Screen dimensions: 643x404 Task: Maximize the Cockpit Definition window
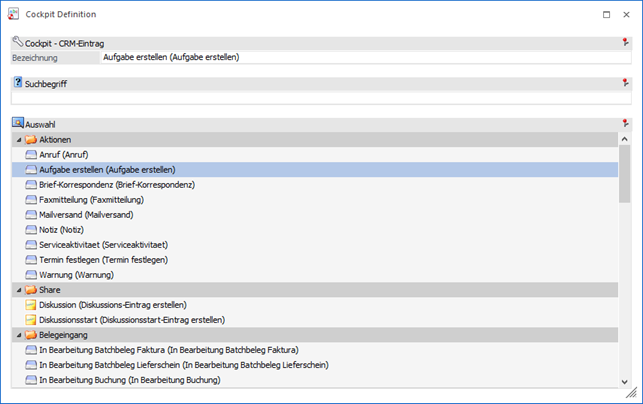point(606,14)
